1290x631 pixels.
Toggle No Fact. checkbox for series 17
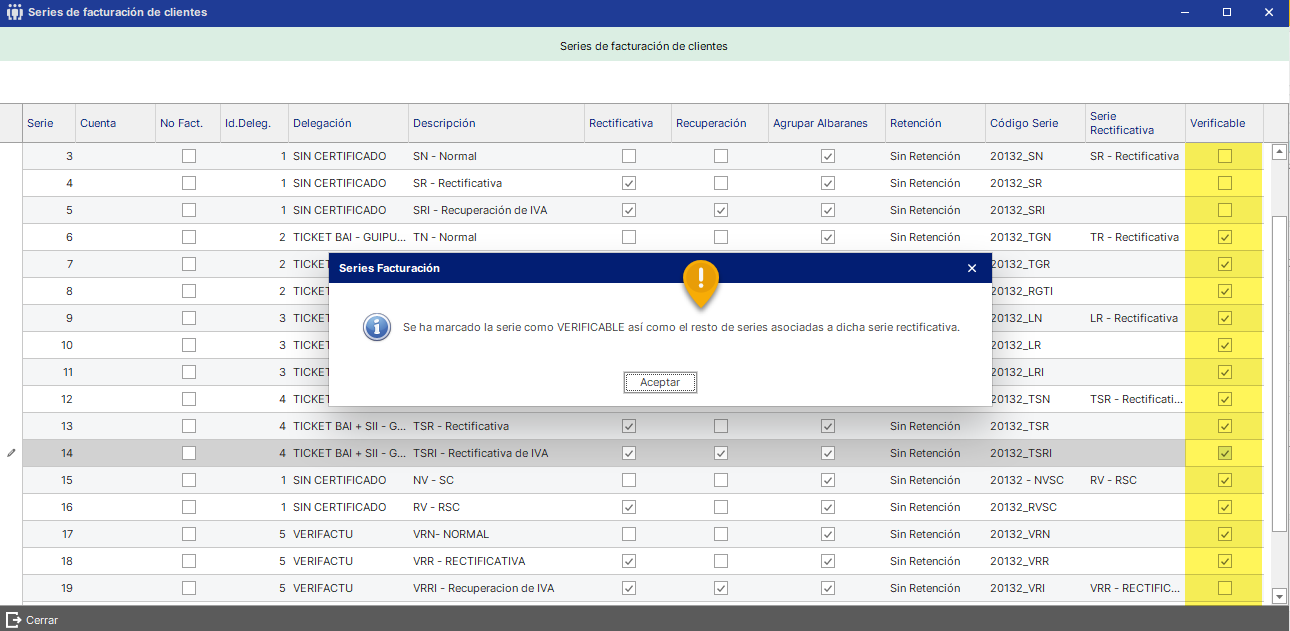click(x=189, y=534)
